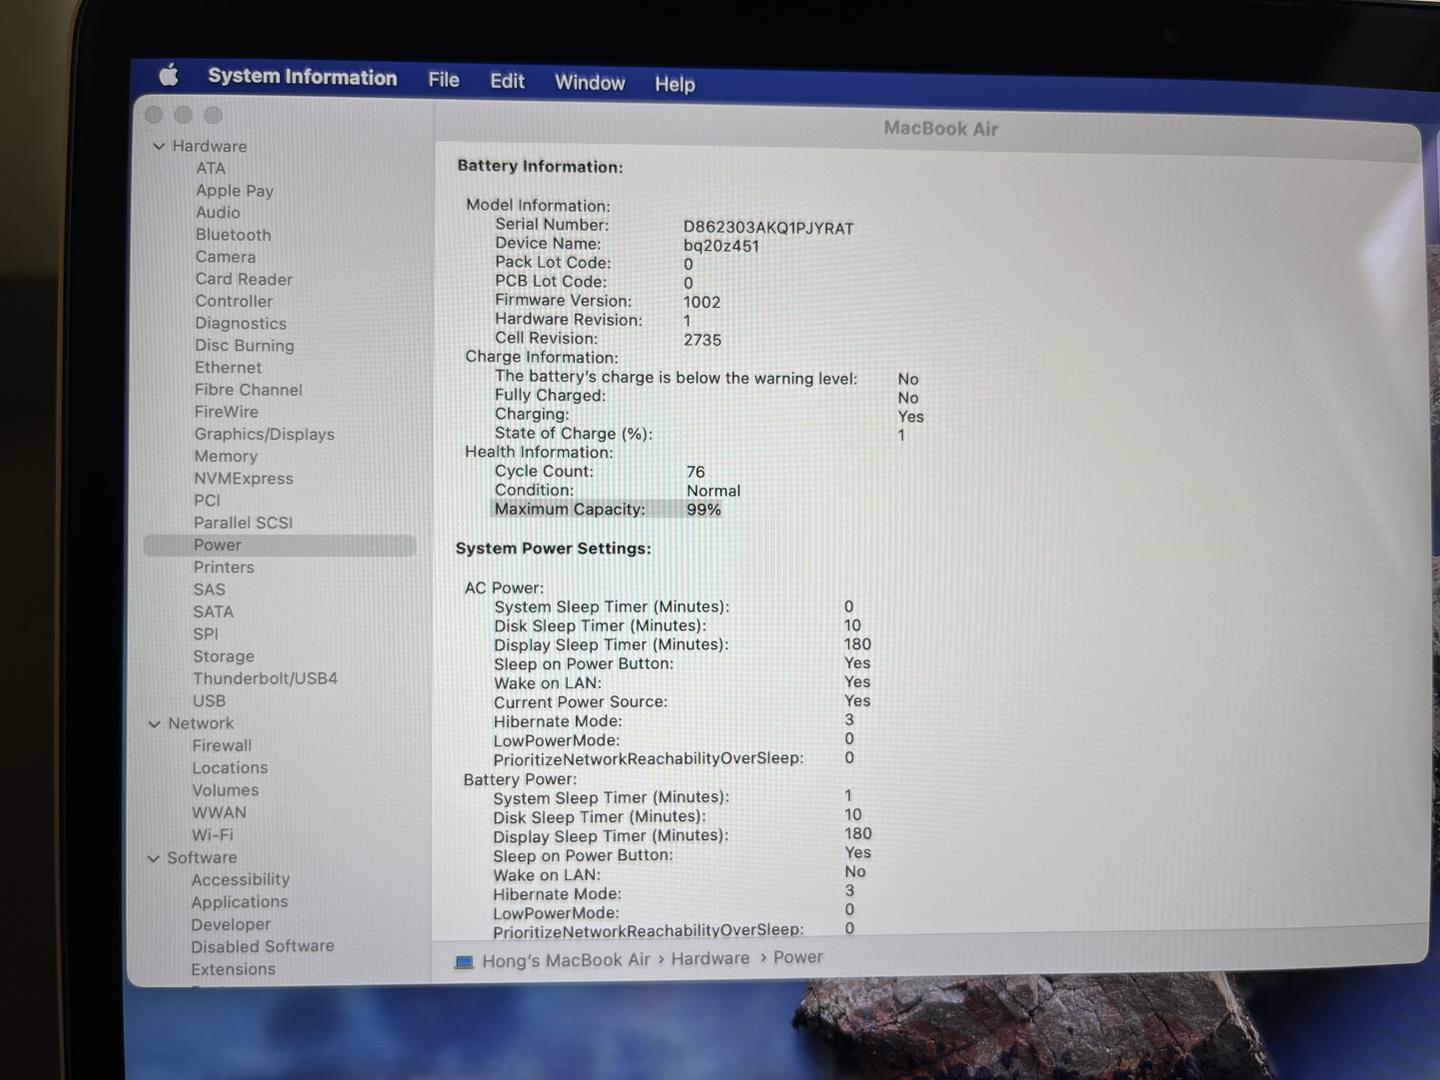1440x1080 pixels.
Task: Select Accessibility under Software
Action: click(x=240, y=880)
